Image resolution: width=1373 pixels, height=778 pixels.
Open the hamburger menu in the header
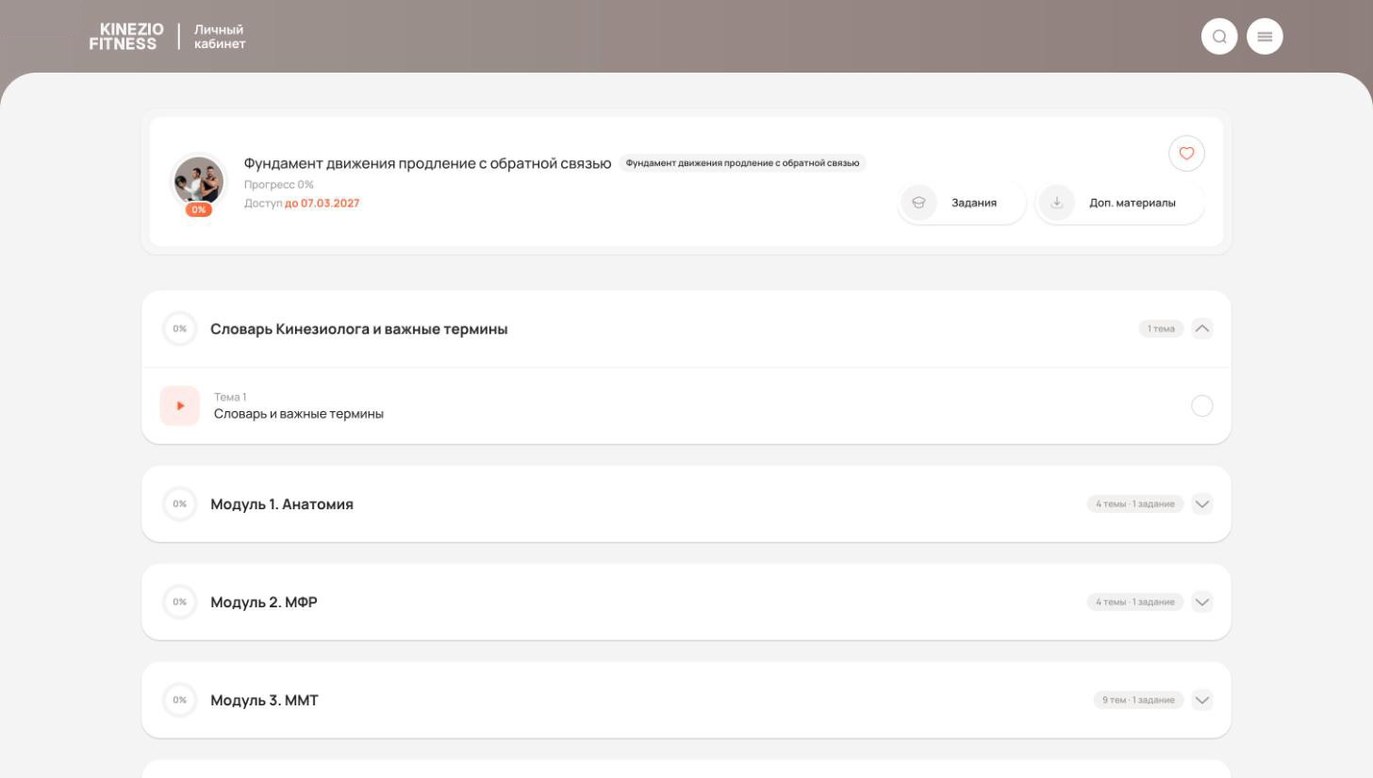point(1265,37)
